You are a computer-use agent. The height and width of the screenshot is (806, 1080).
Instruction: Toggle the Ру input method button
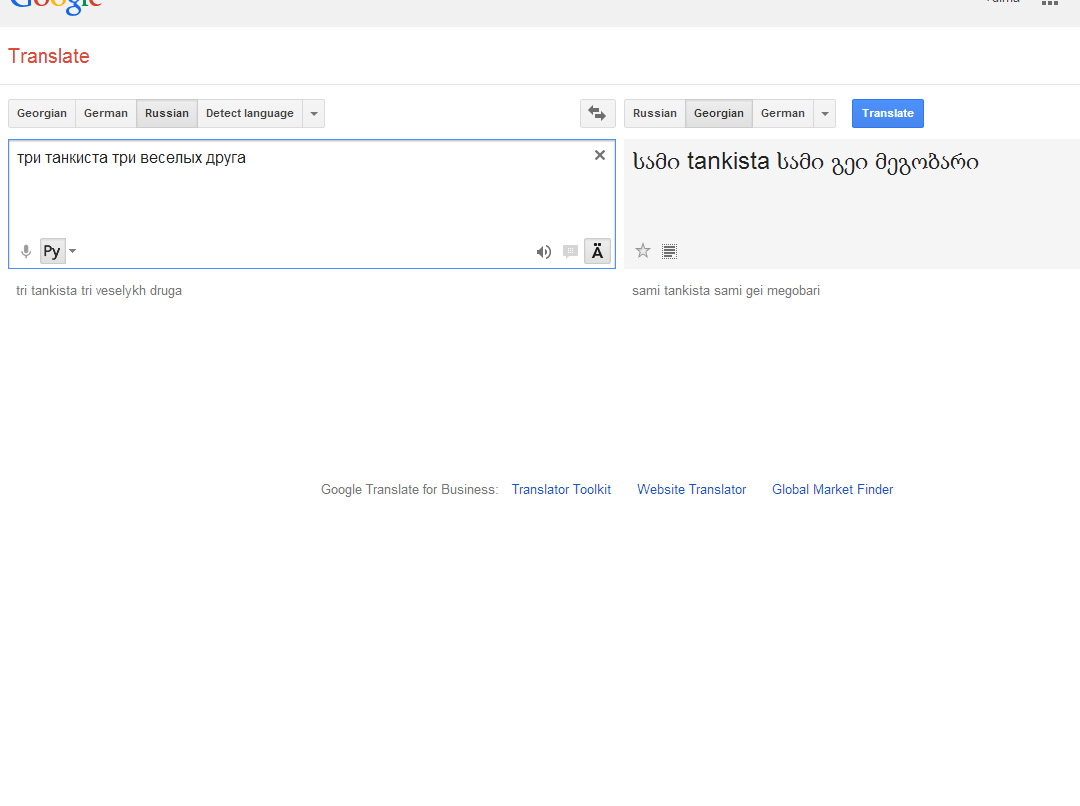coord(53,251)
